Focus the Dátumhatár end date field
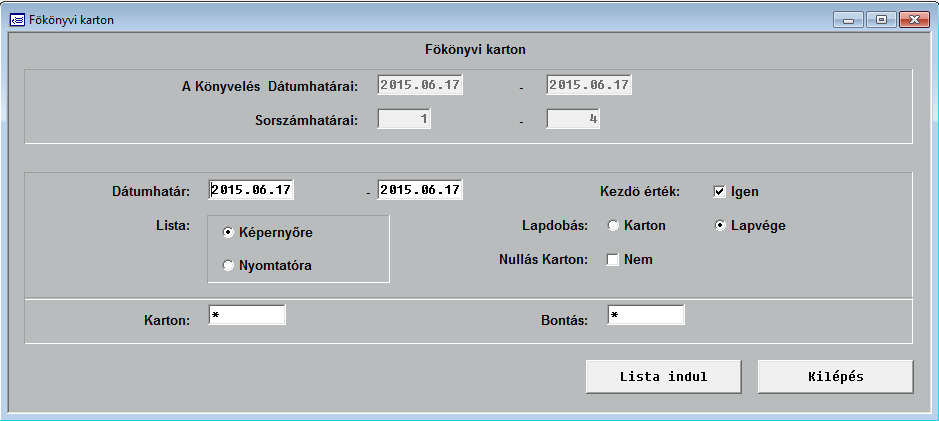The height and width of the screenshot is (421, 939). click(420, 190)
